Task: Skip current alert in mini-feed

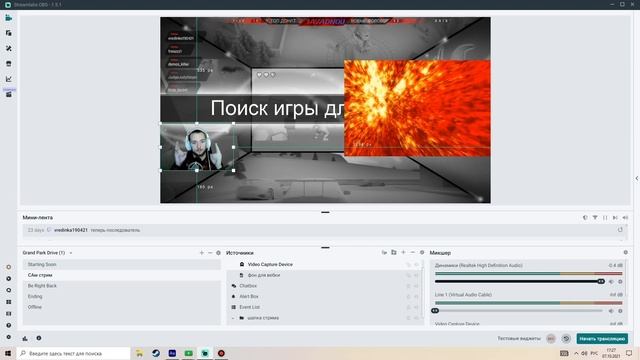Action: [x=615, y=218]
